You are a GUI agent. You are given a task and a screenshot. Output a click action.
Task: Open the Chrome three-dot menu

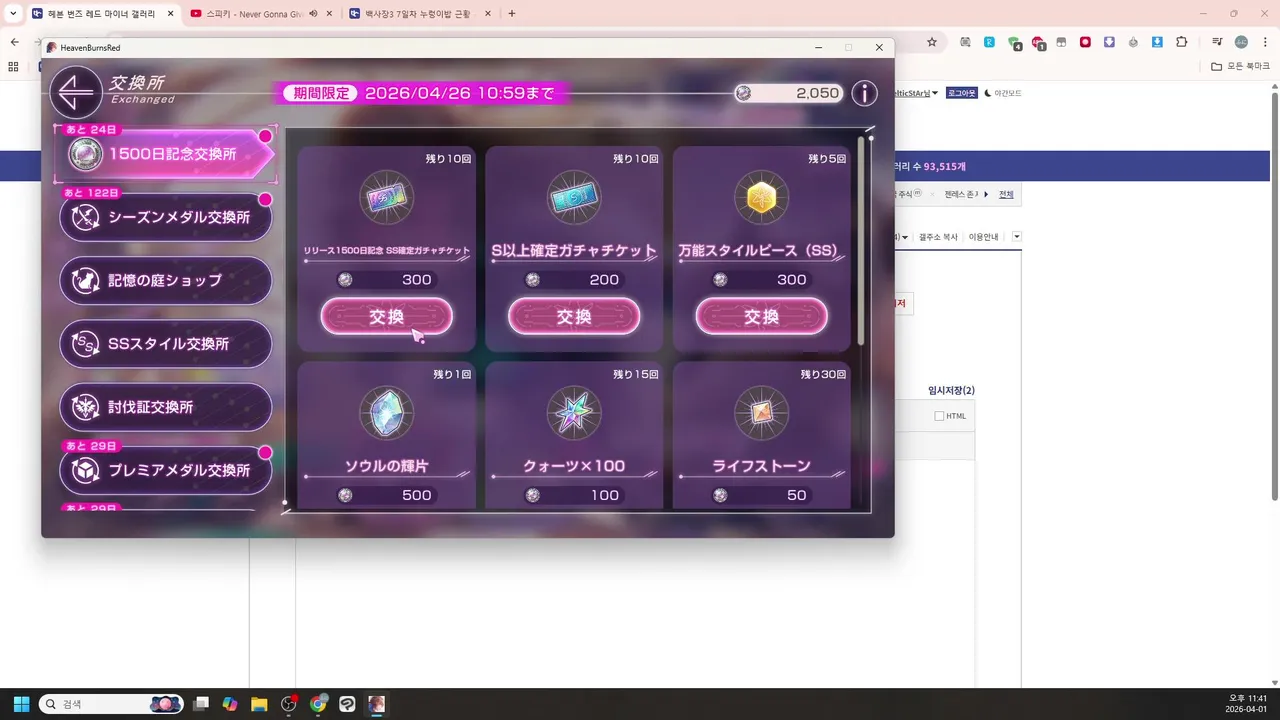(x=1264, y=42)
